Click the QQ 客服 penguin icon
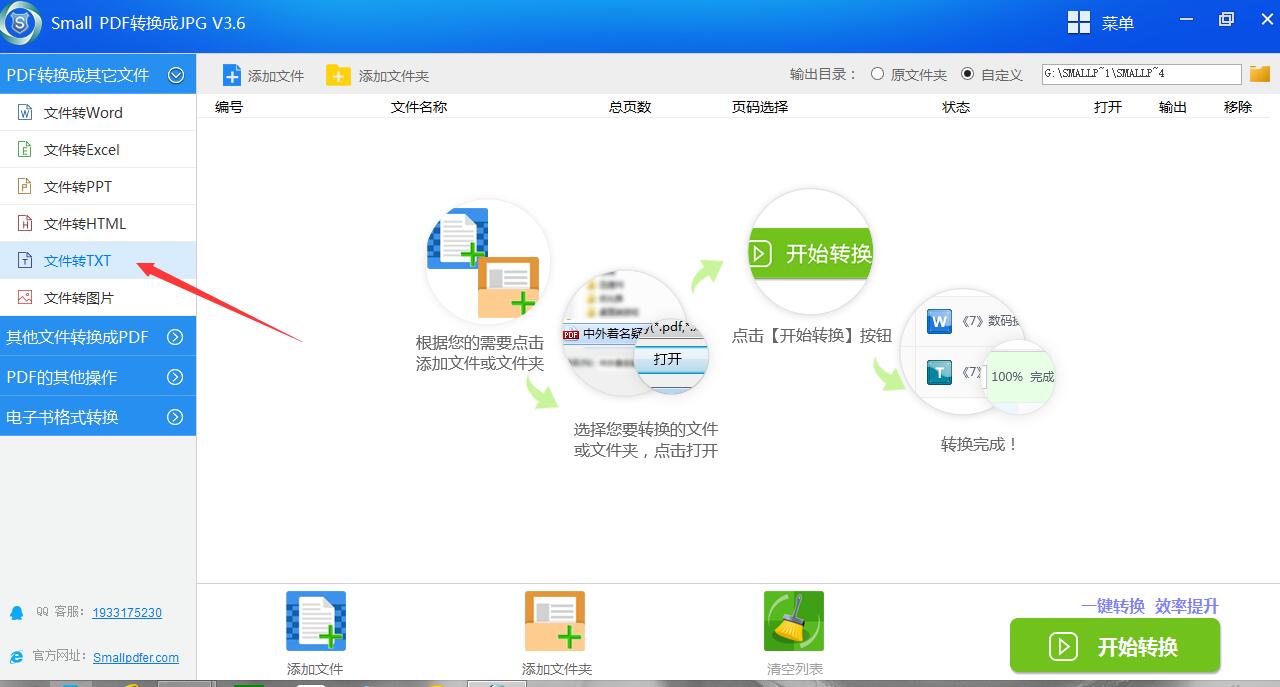This screenshot has width=1280, height=687. click(x=16, y=613)
